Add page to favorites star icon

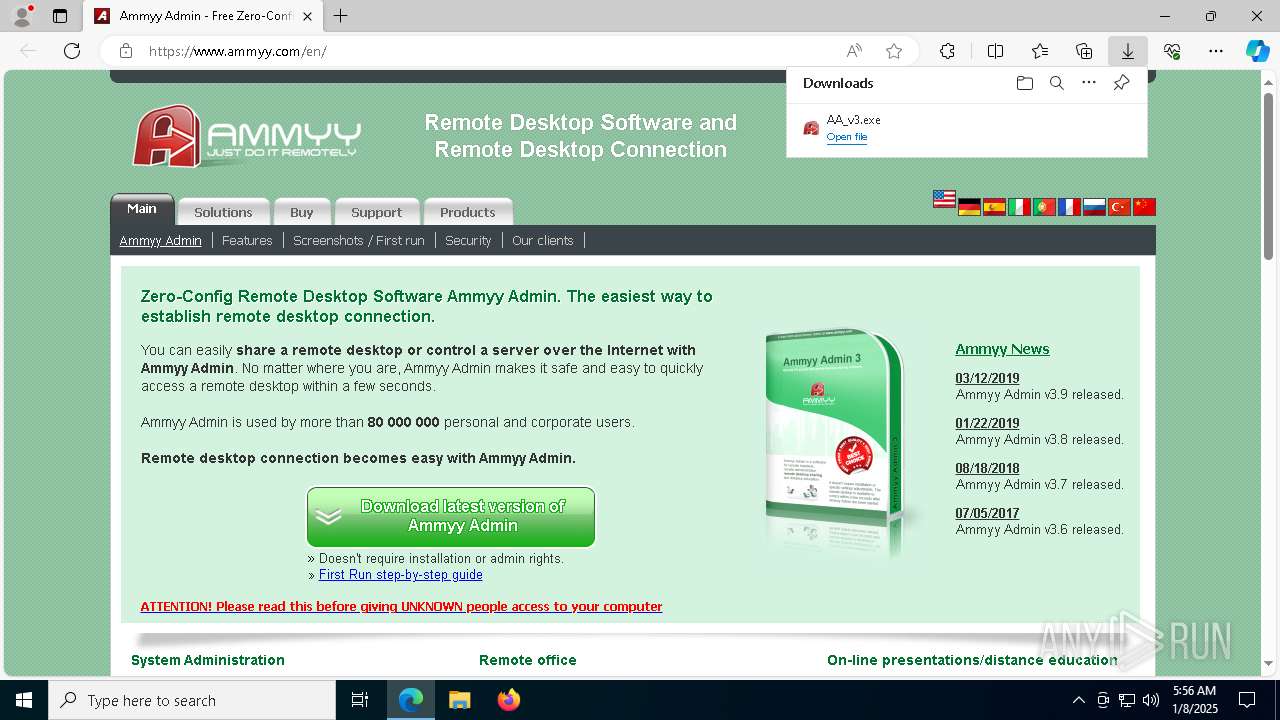pyautogui.click(x=894, y=51)
